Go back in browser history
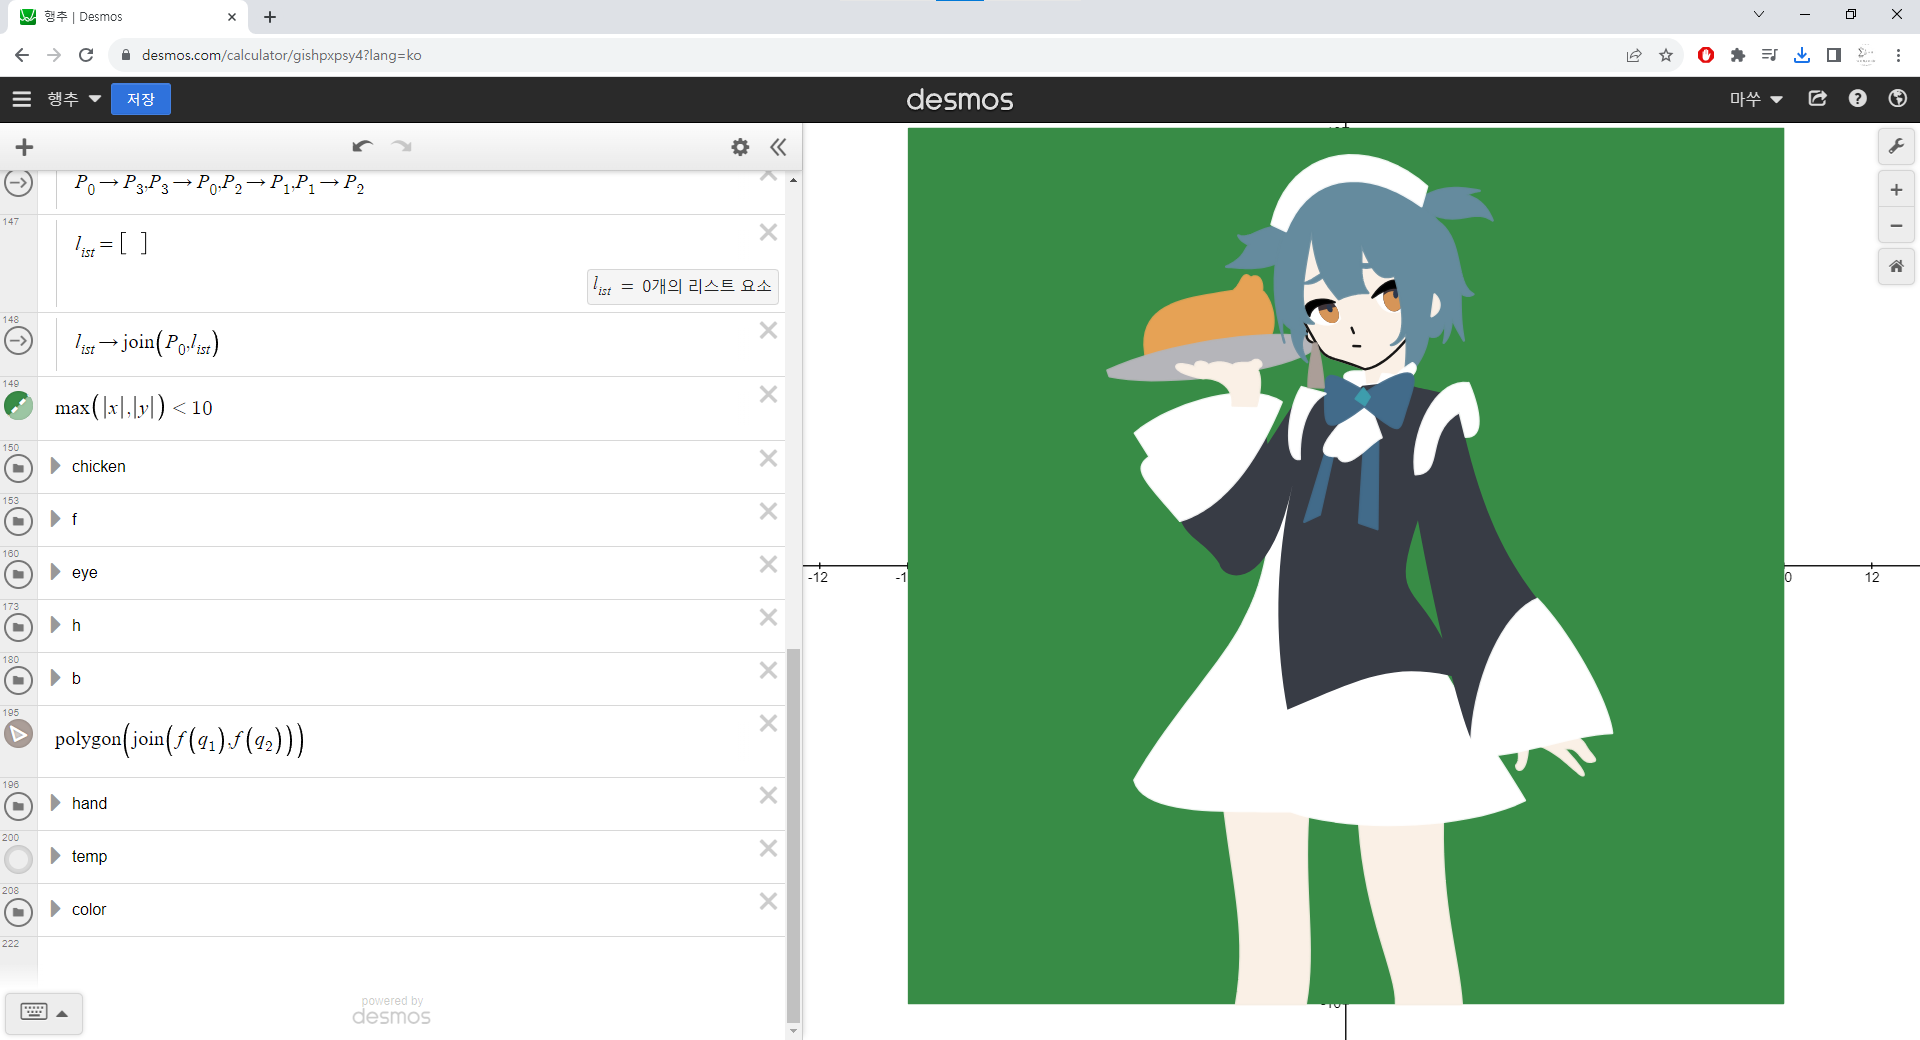The image size is (1920, 1040). pyautogui.click(x=22, y=55)
